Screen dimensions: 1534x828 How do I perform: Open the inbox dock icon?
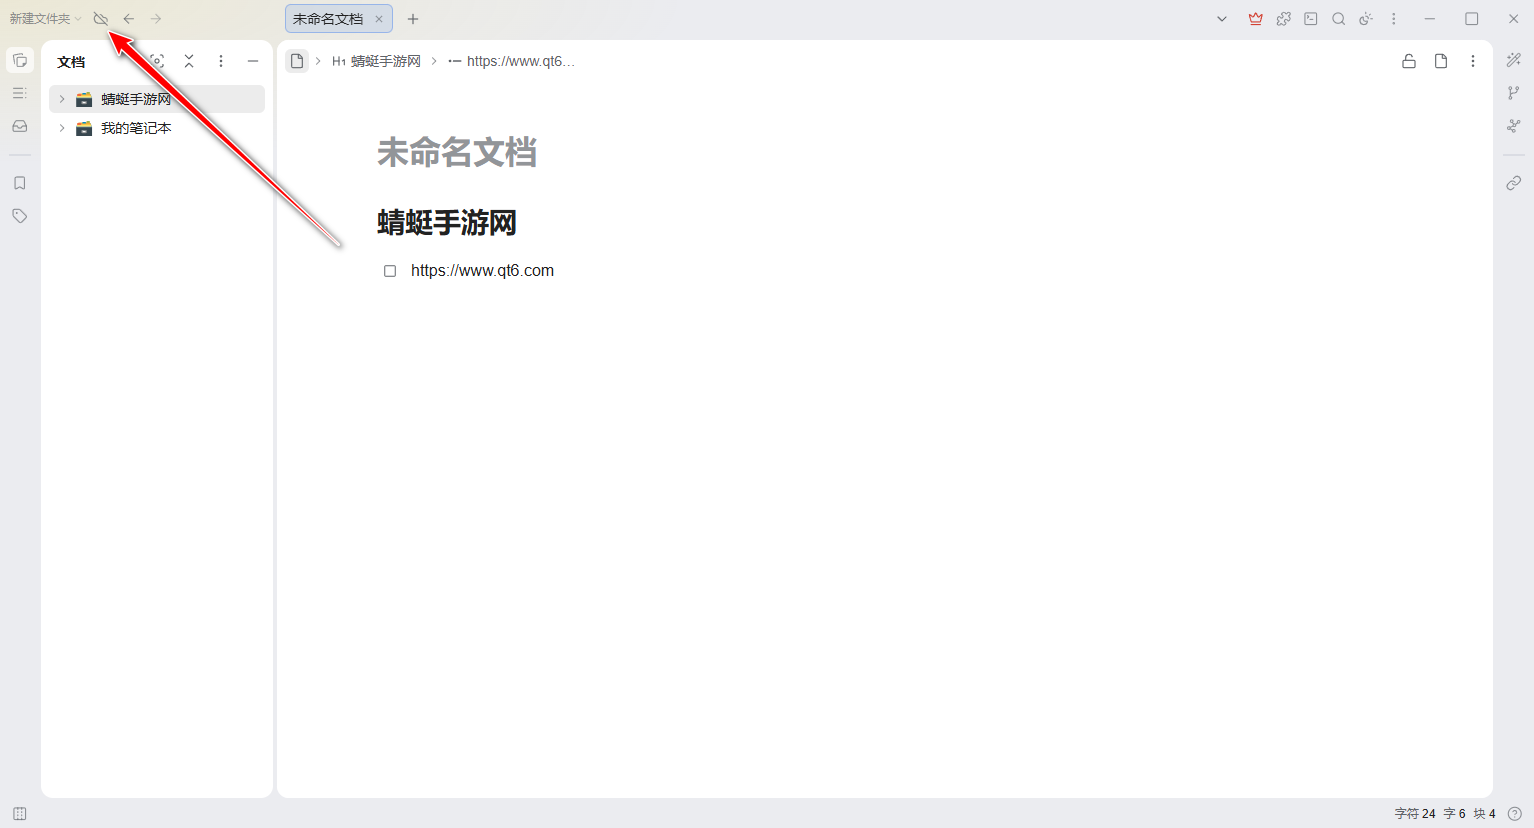coord(20,126)
